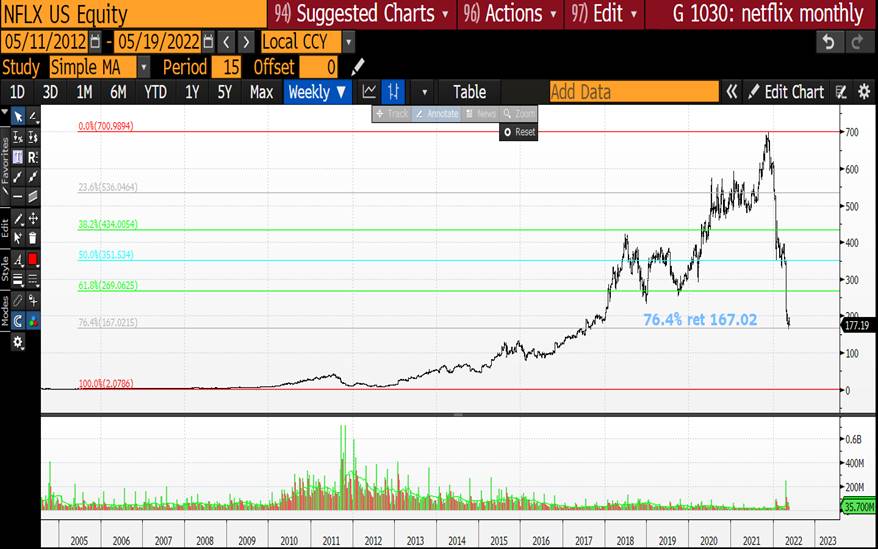The image size is (878, 549).
Task: Collapse panel with double chevron icon
Action: [x=732, y=92]
